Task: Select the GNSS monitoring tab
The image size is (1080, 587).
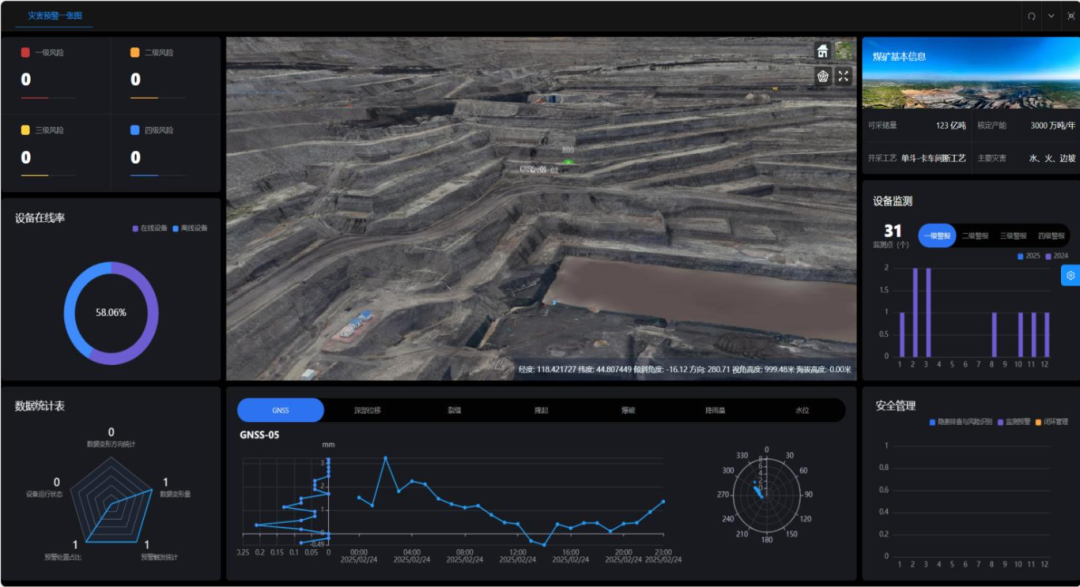Action: [x=280, y=410]
